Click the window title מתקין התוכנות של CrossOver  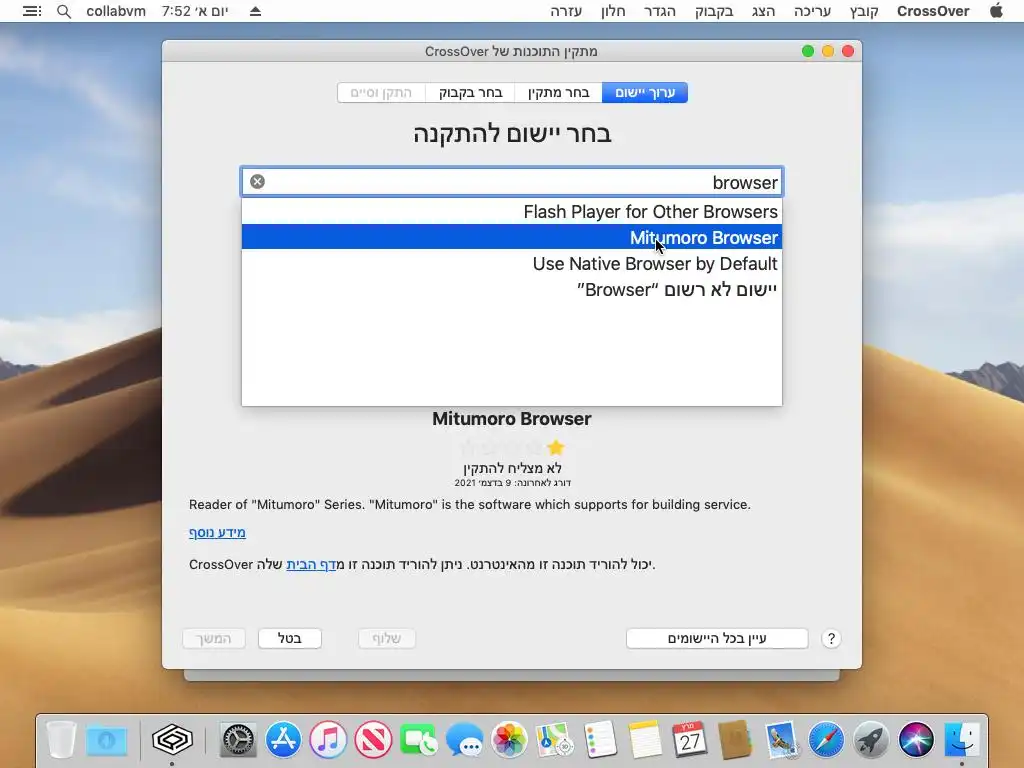[511, 52]
